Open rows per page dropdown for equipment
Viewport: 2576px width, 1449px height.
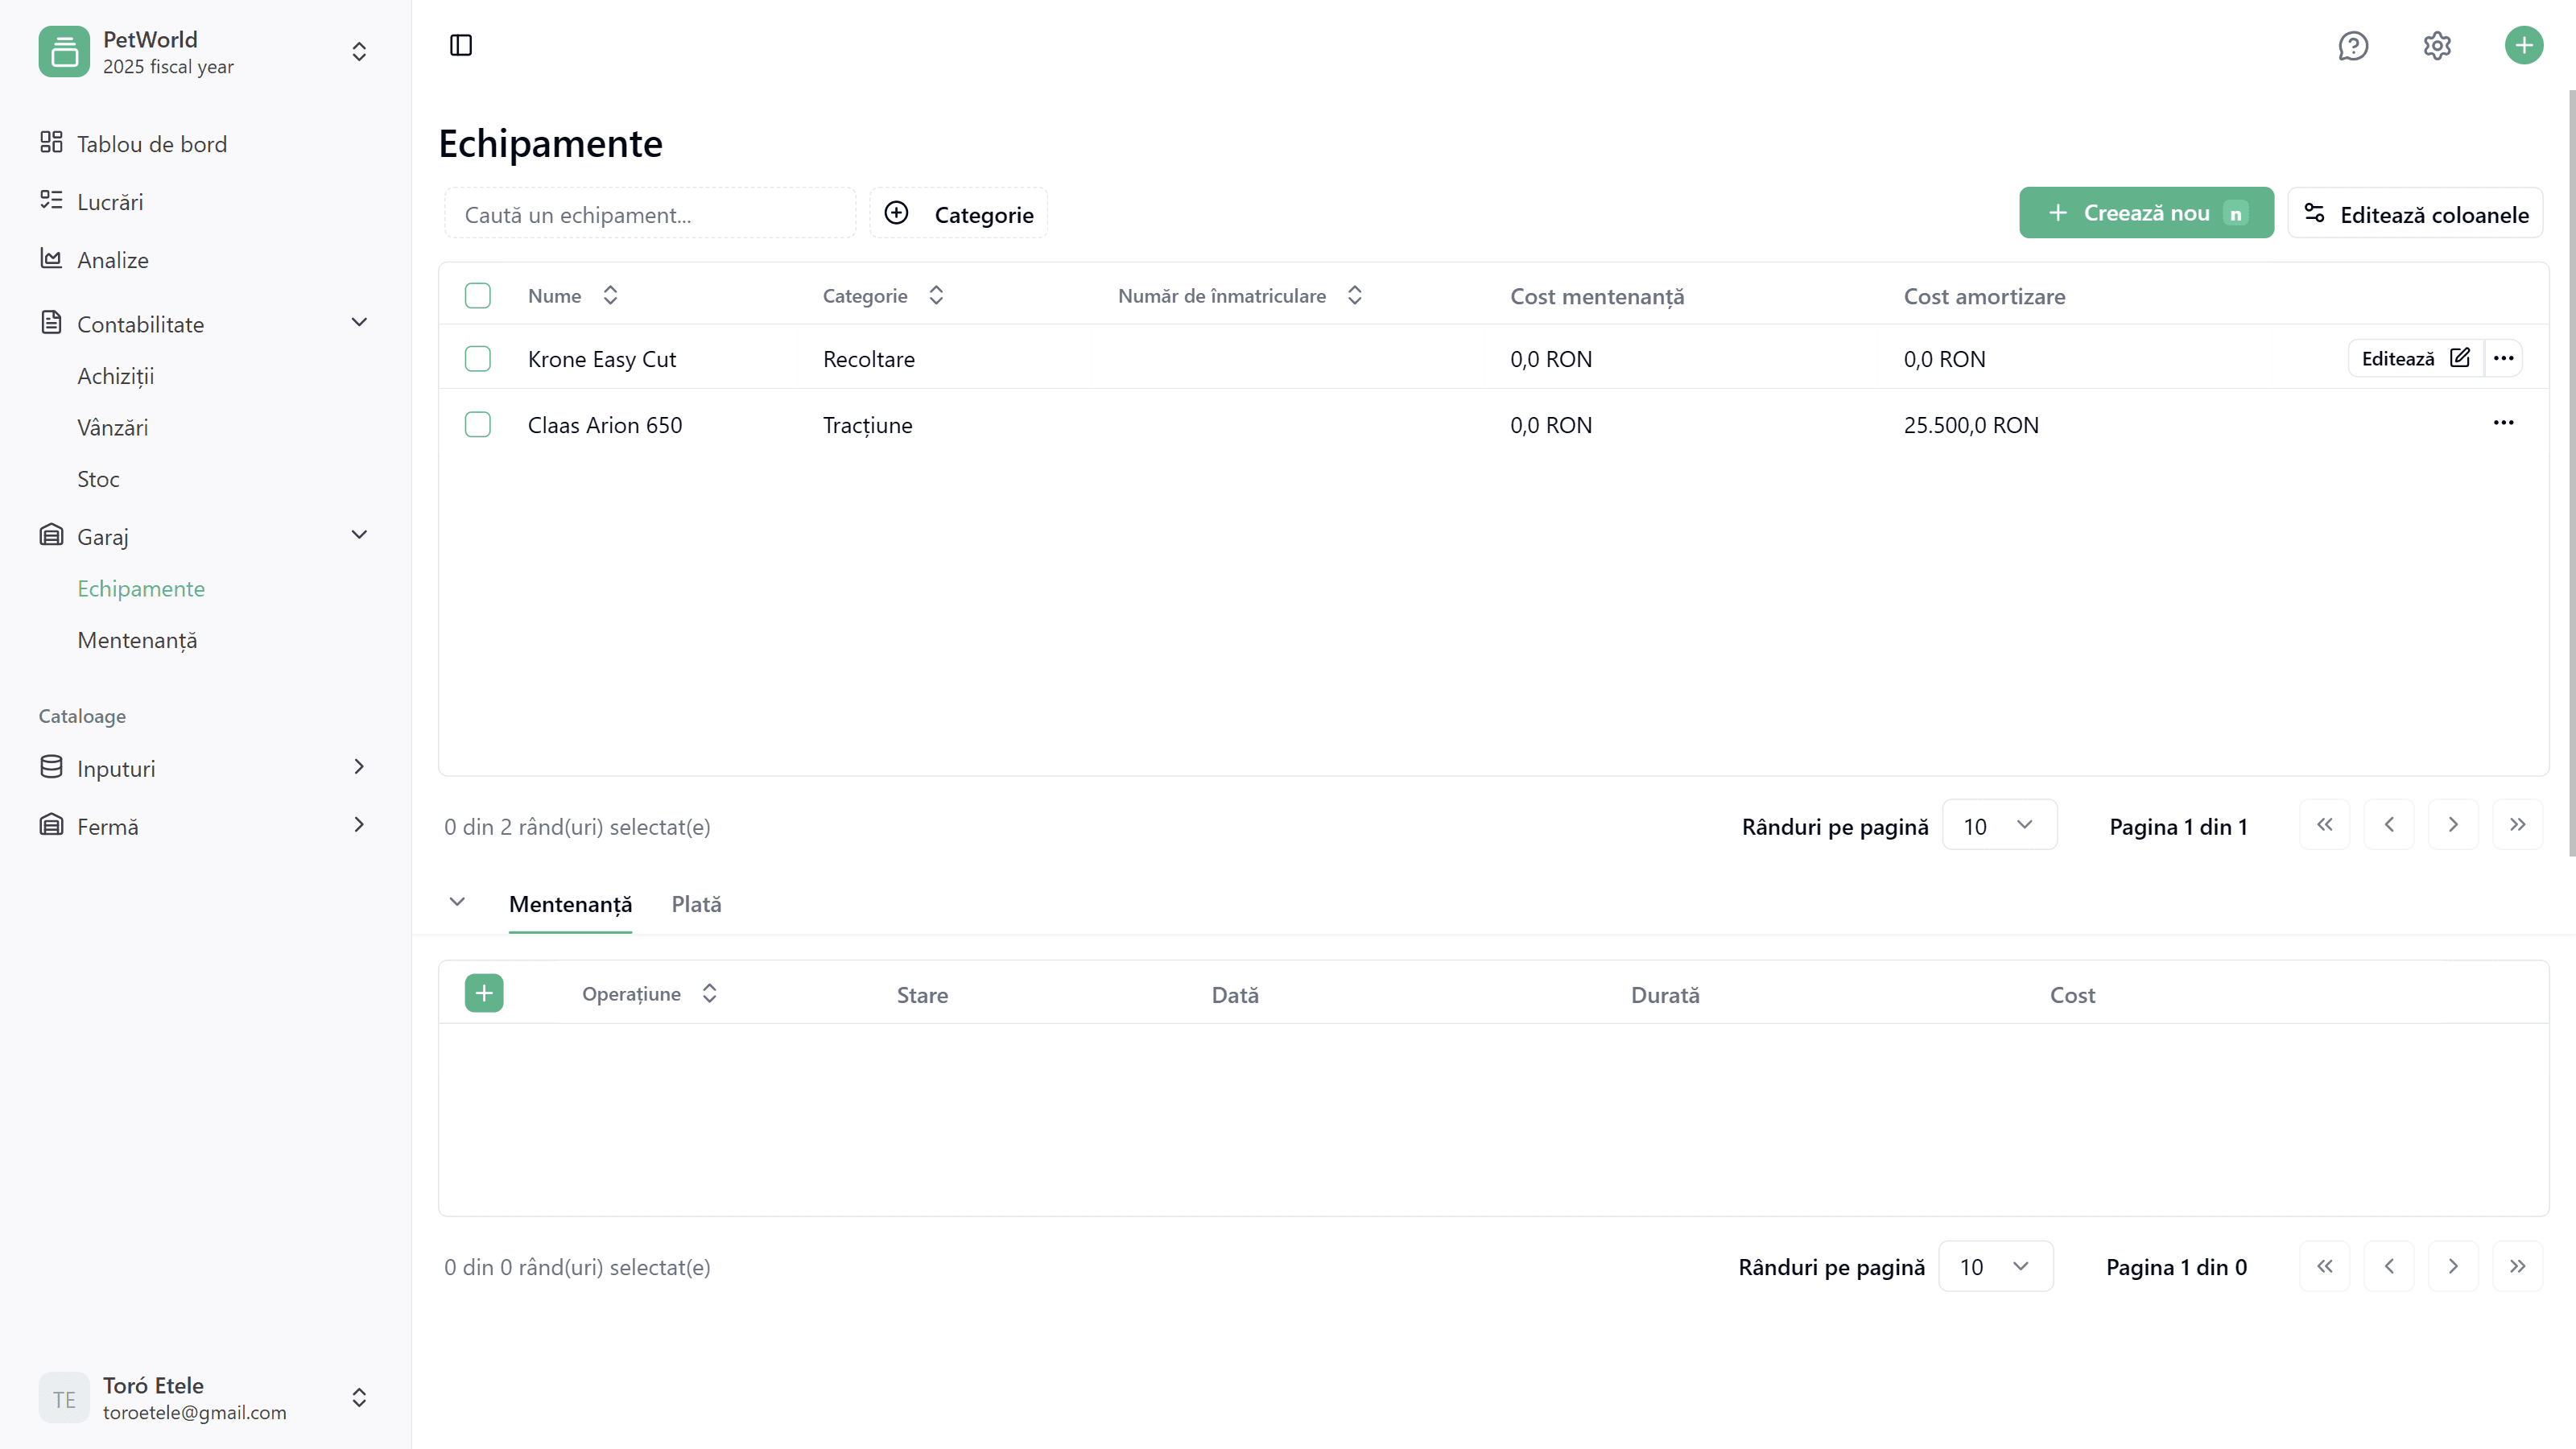coord(1998,826)
